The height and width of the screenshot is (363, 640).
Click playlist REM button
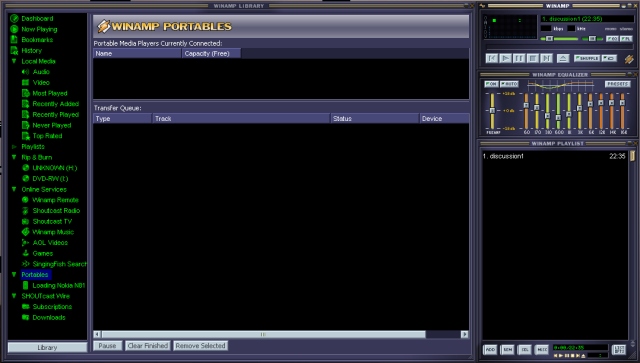507,350
